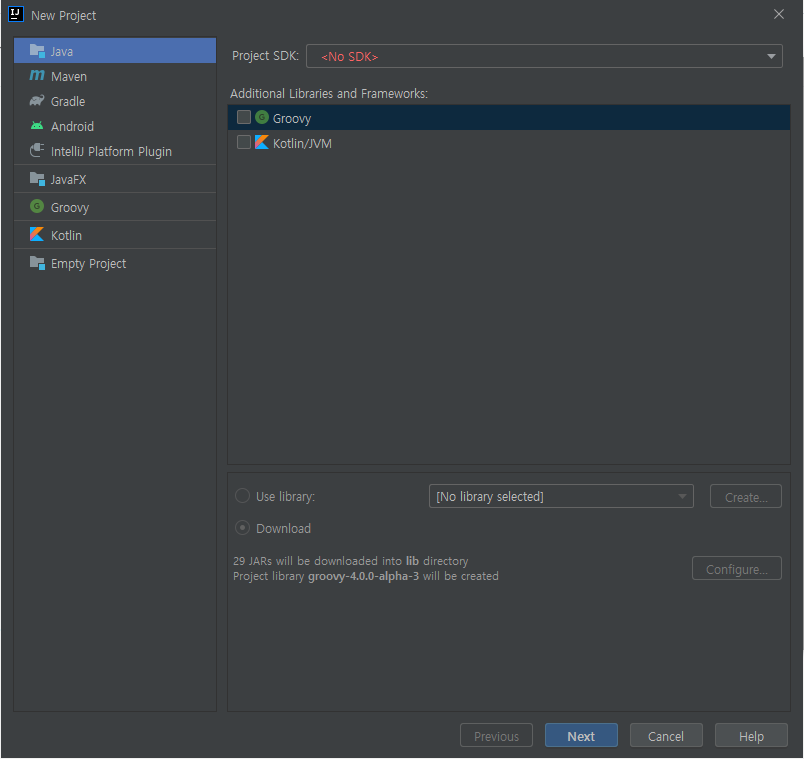Click the Groovy label in the sidebar
The height and width of the screenshot is (759, 804).
pos(70,208)
